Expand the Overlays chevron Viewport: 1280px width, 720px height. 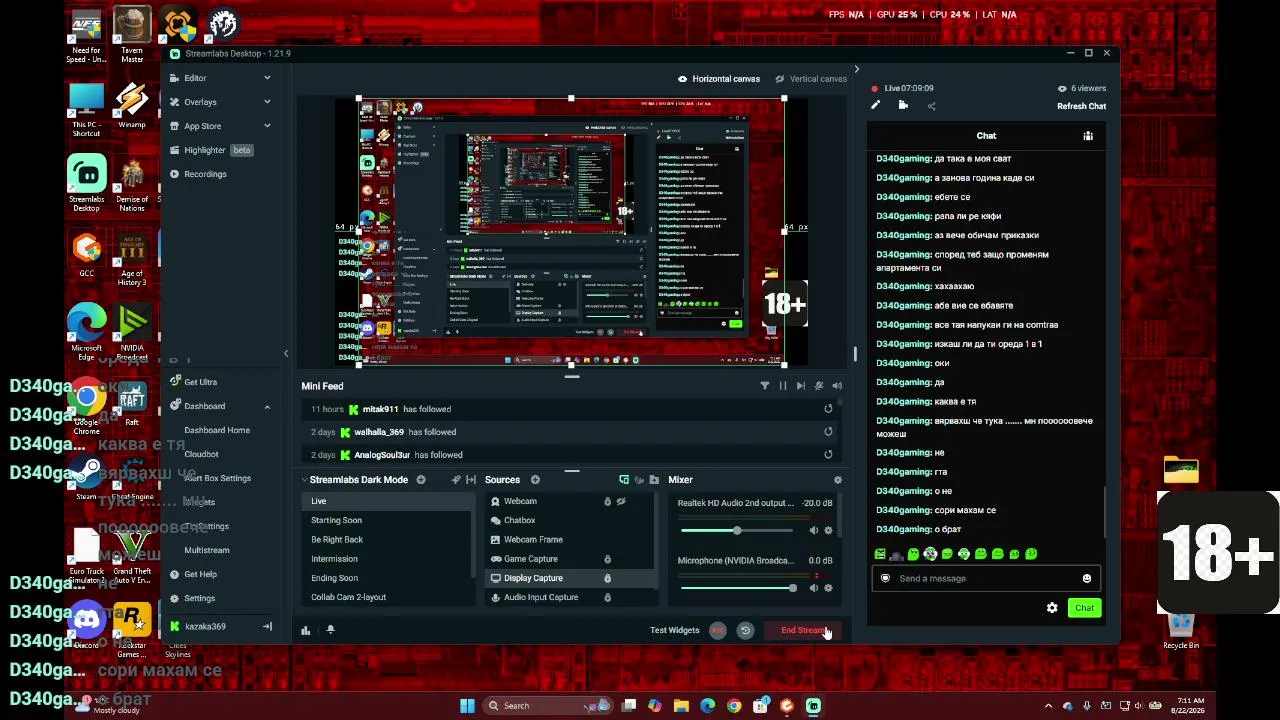coord(267,102)
